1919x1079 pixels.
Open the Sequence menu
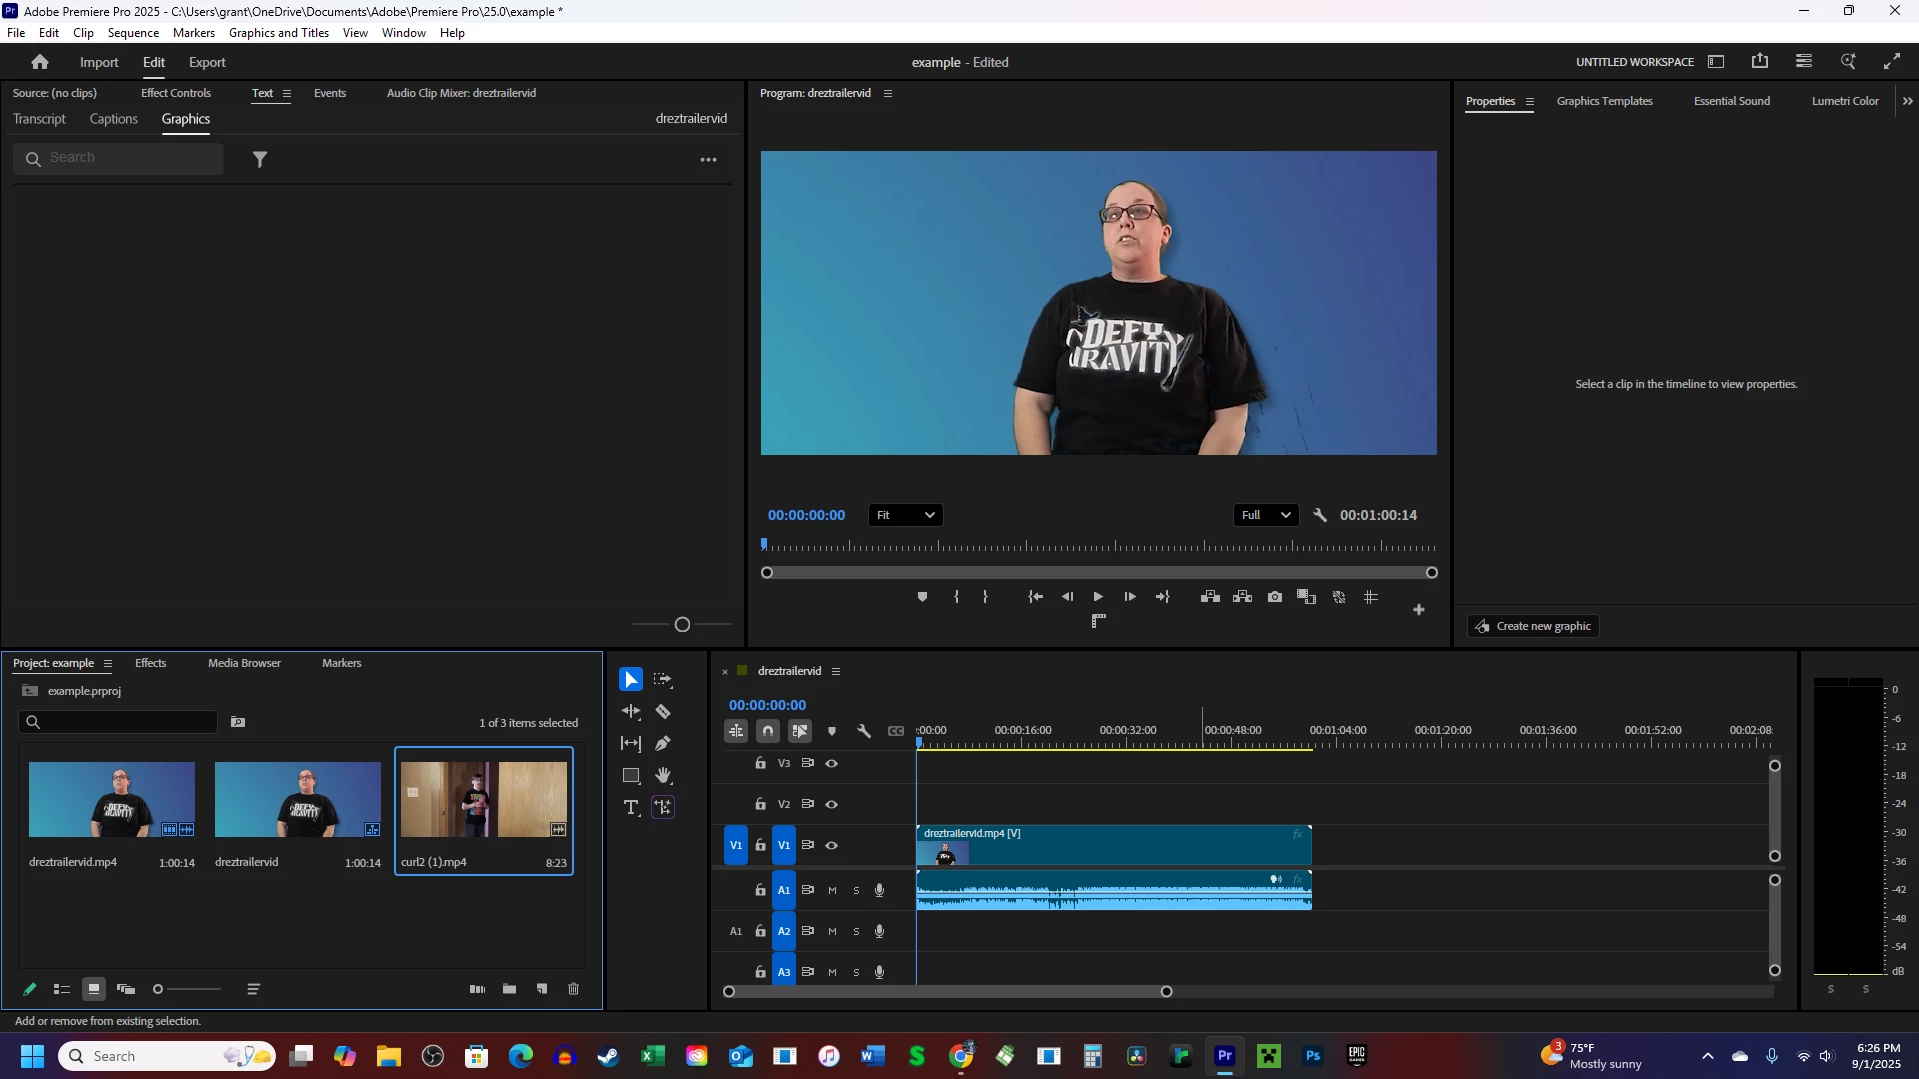tap(133, 33)
